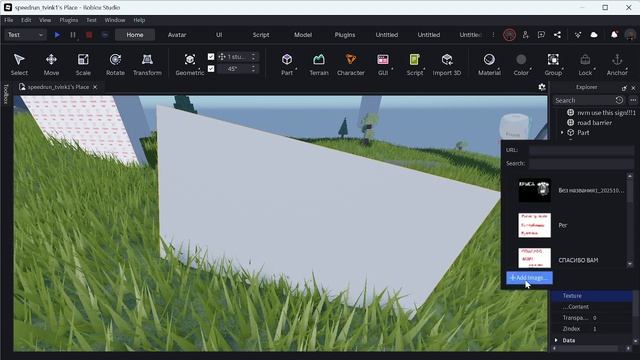Open the Import 3D tool
640x360 pixels.
point(447,64)
